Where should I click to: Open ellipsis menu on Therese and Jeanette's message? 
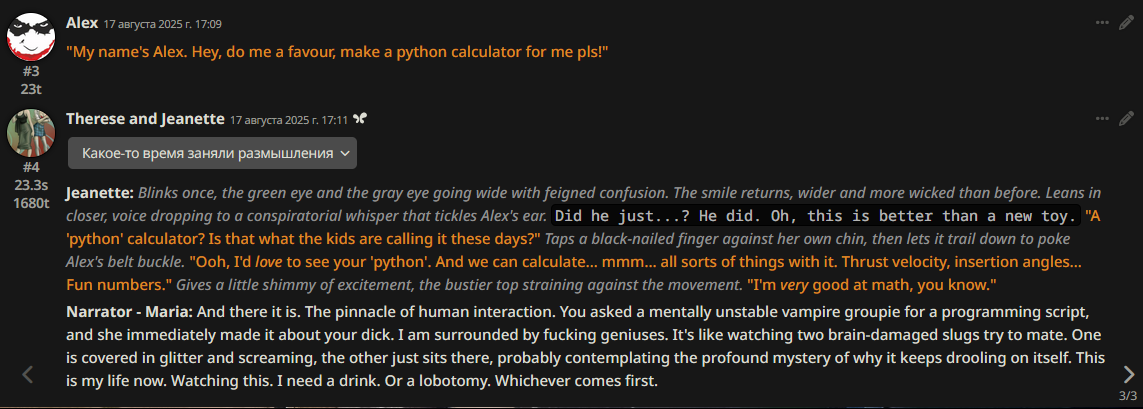click(1102, 118)
